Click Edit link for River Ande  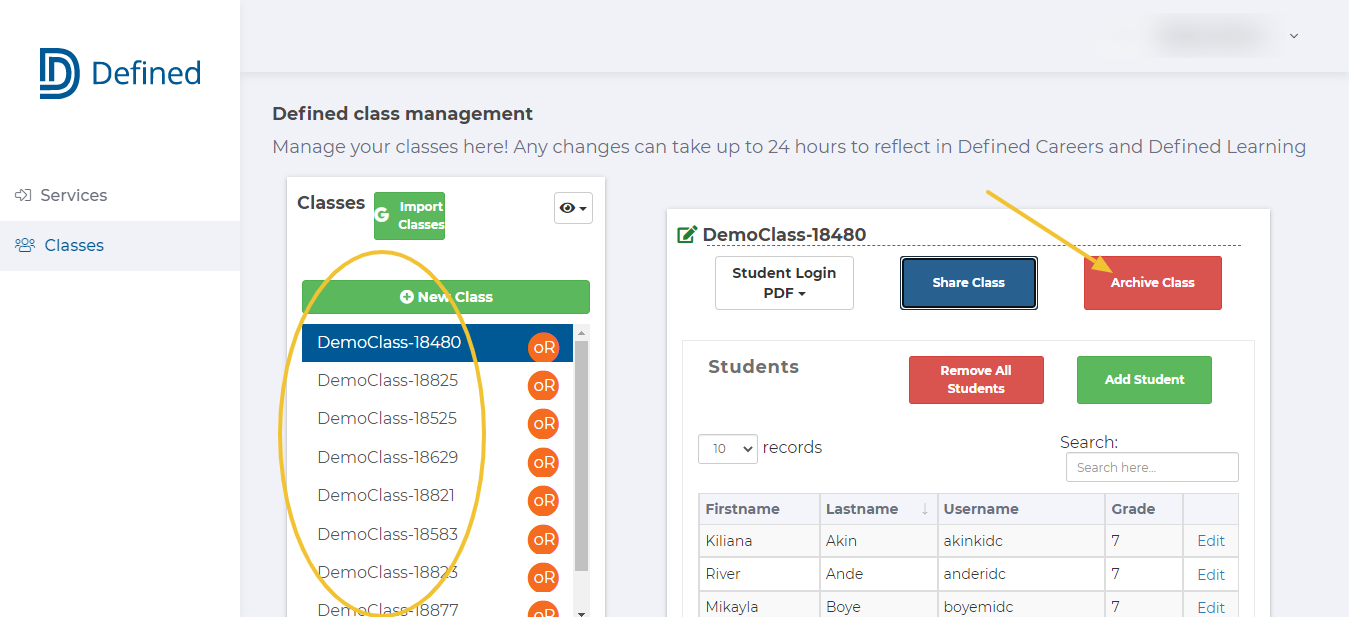[1211, 575]
